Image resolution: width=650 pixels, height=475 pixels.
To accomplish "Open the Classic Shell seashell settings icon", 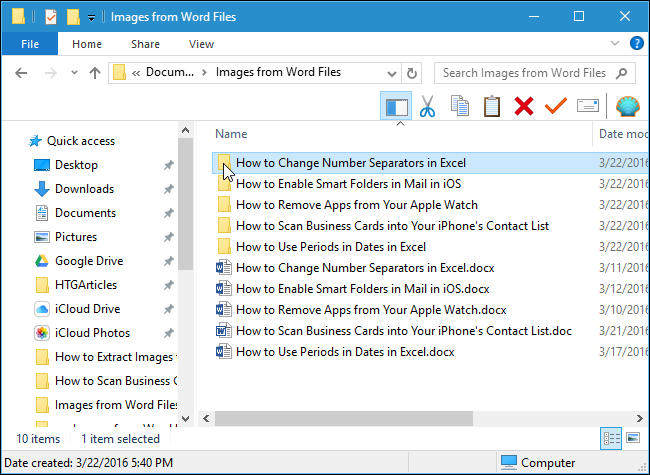I will point(627,107).
